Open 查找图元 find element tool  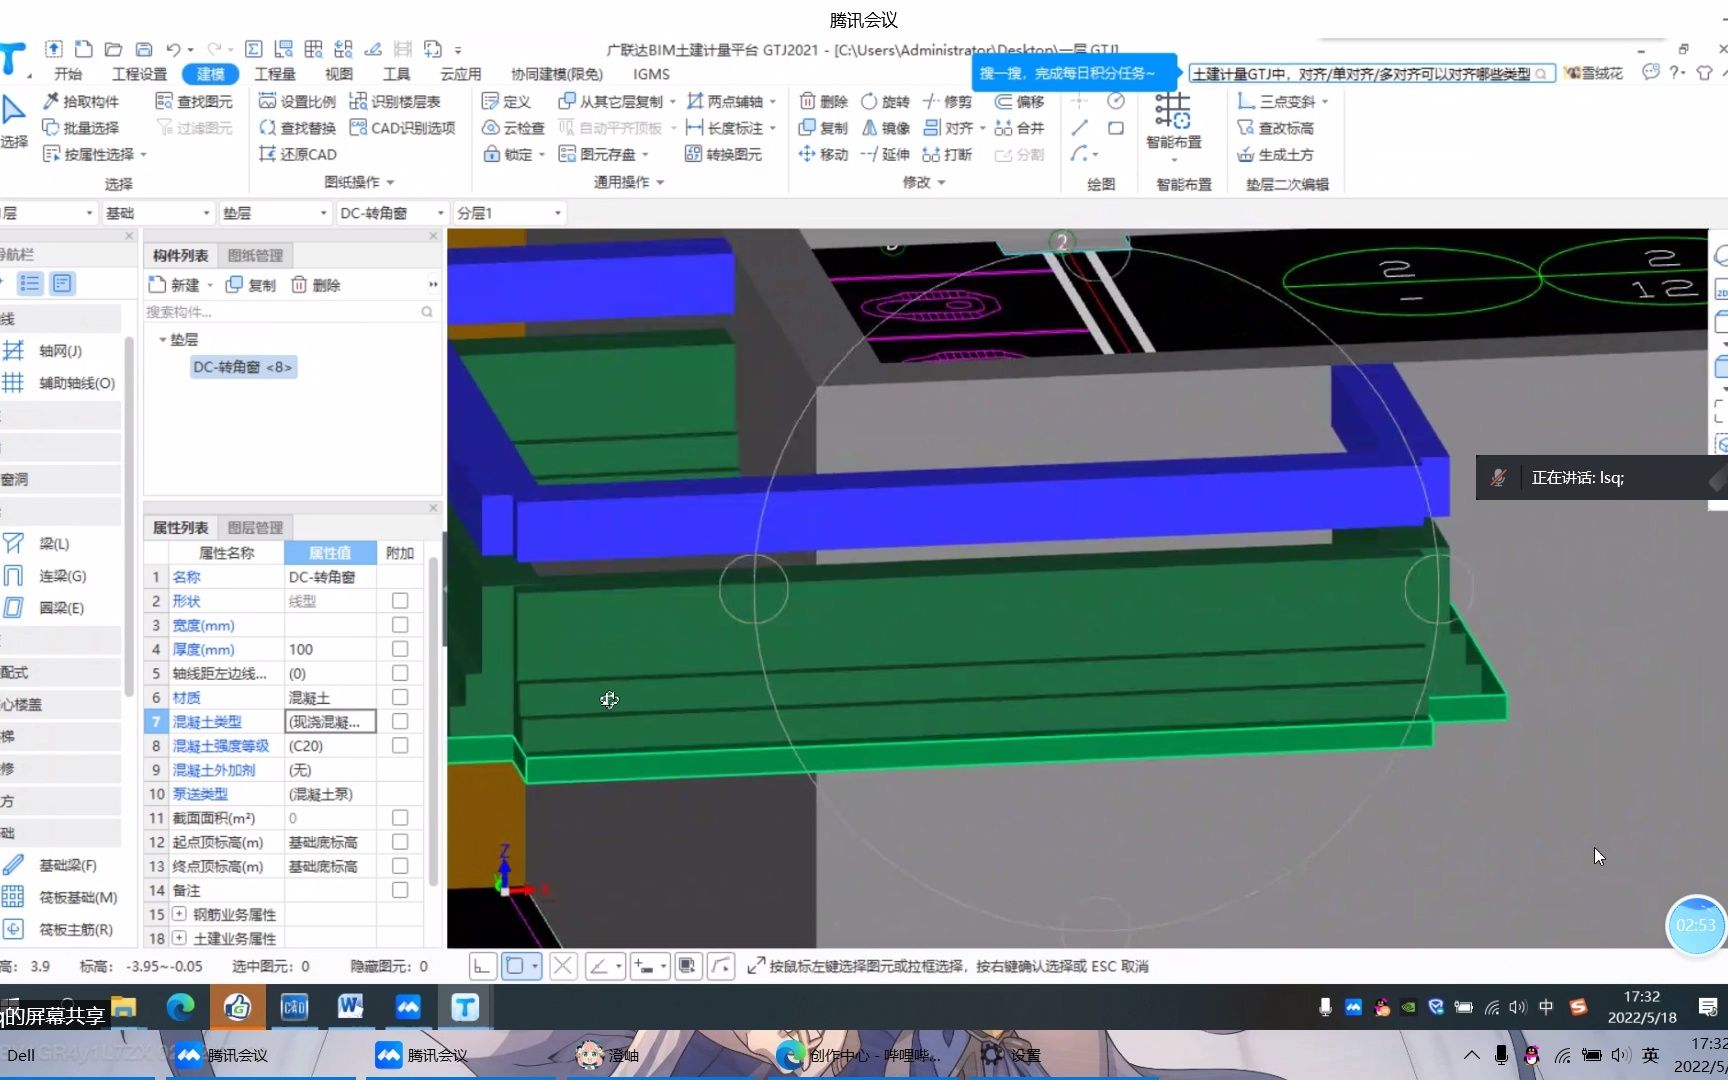coord(195,101)
